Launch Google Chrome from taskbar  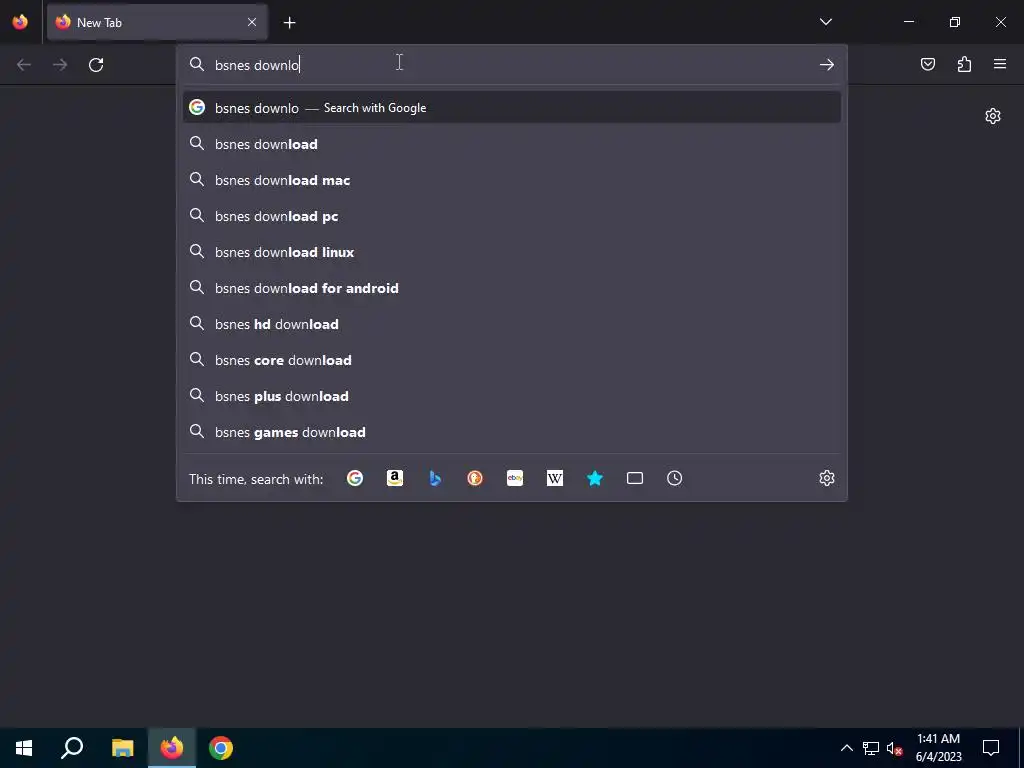221,748
